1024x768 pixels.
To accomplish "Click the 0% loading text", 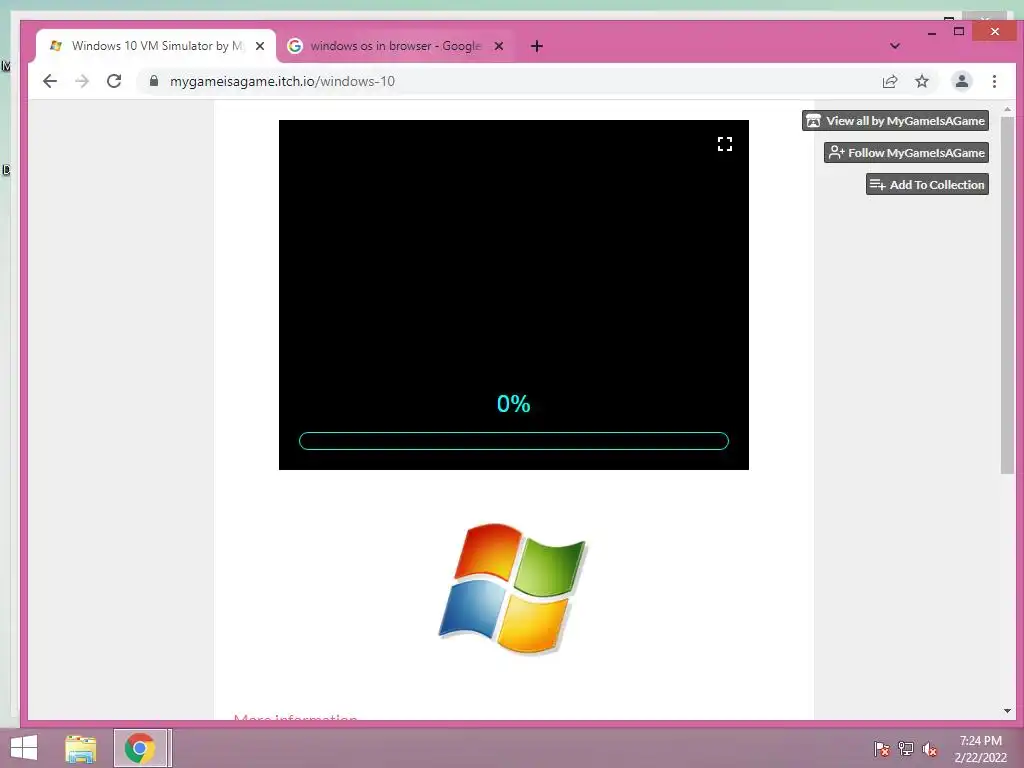I will [513, 404].
